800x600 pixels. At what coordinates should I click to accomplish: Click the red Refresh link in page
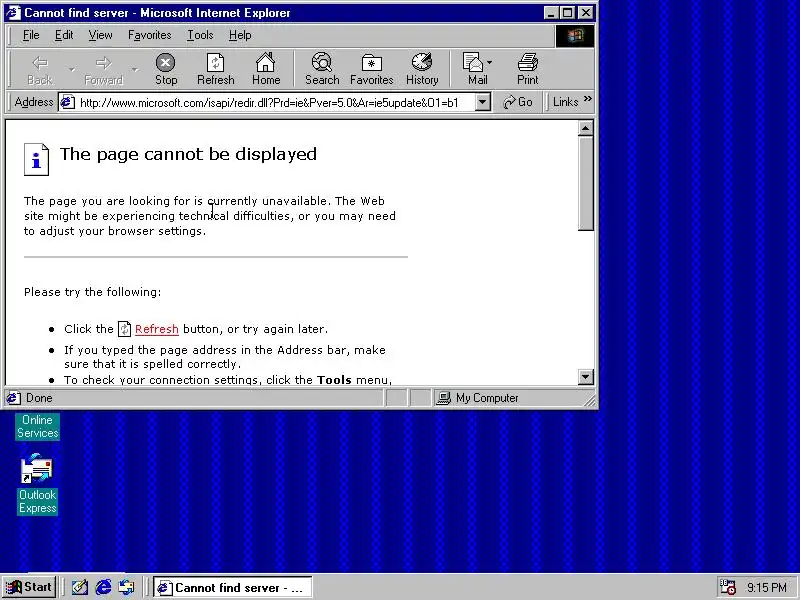(x=157, y=329)
